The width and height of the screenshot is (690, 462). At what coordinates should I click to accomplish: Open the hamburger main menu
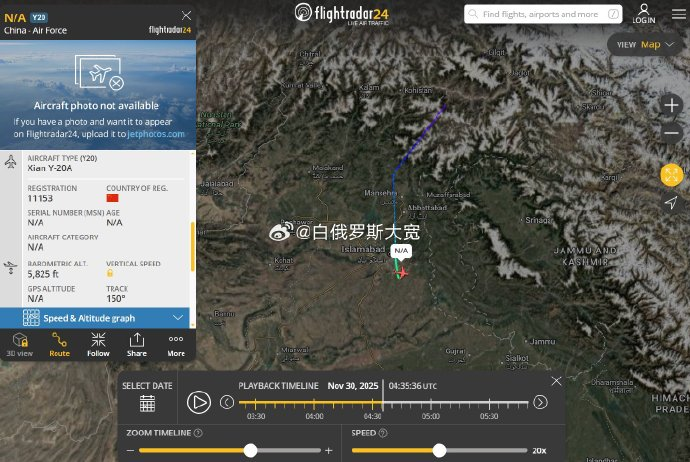click(x=679, y=14)
